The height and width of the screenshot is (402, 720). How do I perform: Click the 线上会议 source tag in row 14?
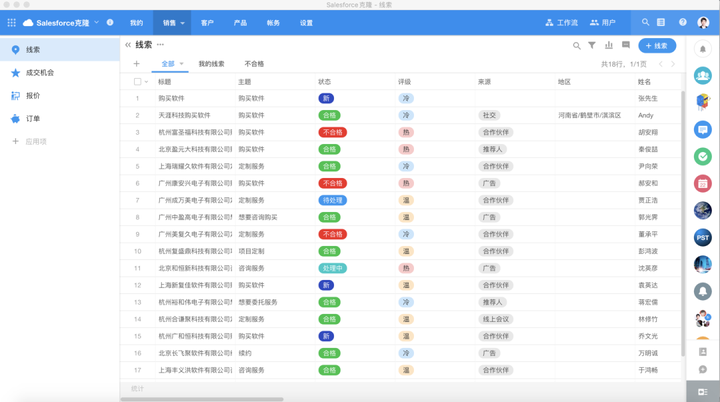tap(495, 319)
